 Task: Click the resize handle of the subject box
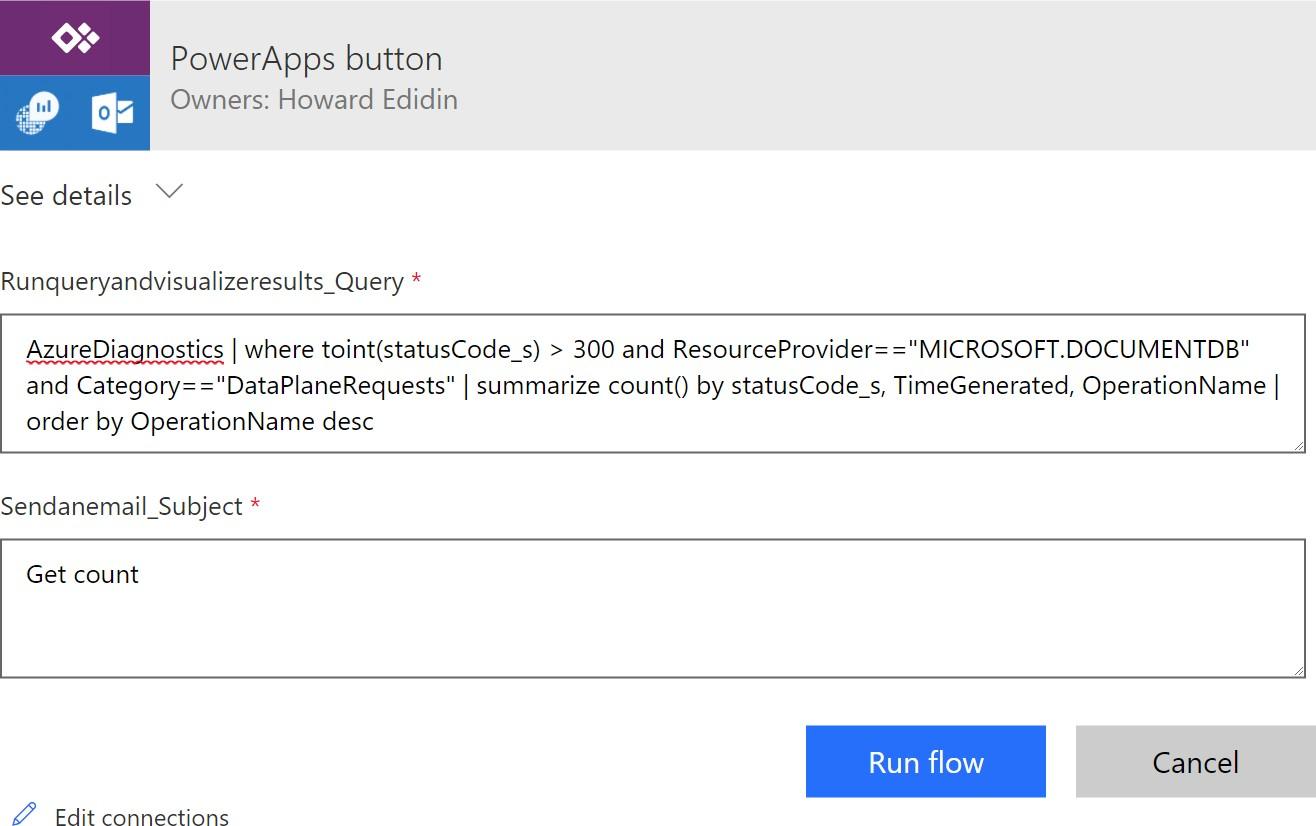tap(1297, 670)
